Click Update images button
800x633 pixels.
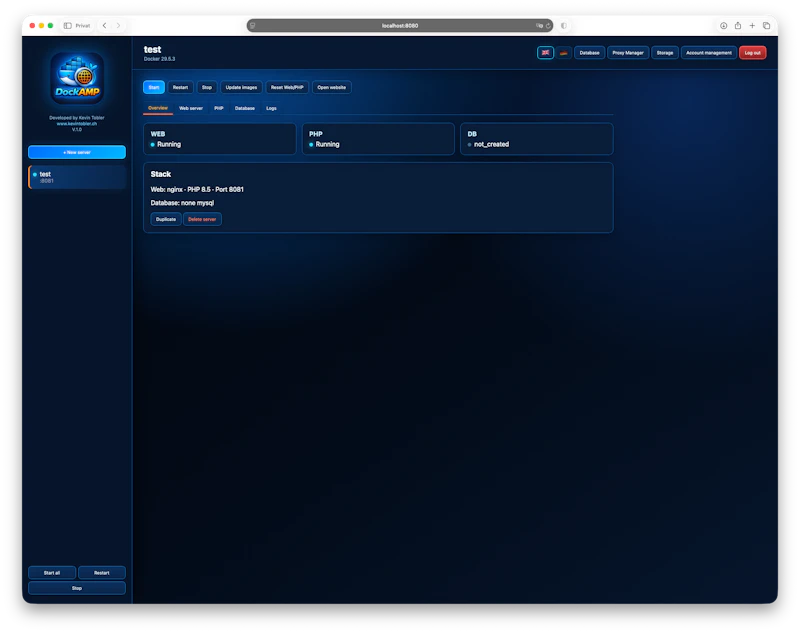click(x=241, y=87)
